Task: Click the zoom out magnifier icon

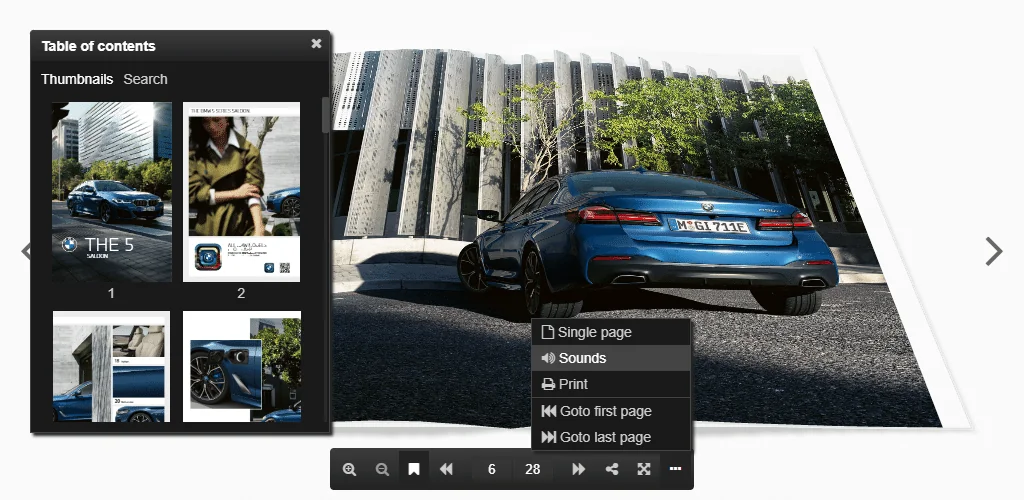Action: [x=382, y=469]
